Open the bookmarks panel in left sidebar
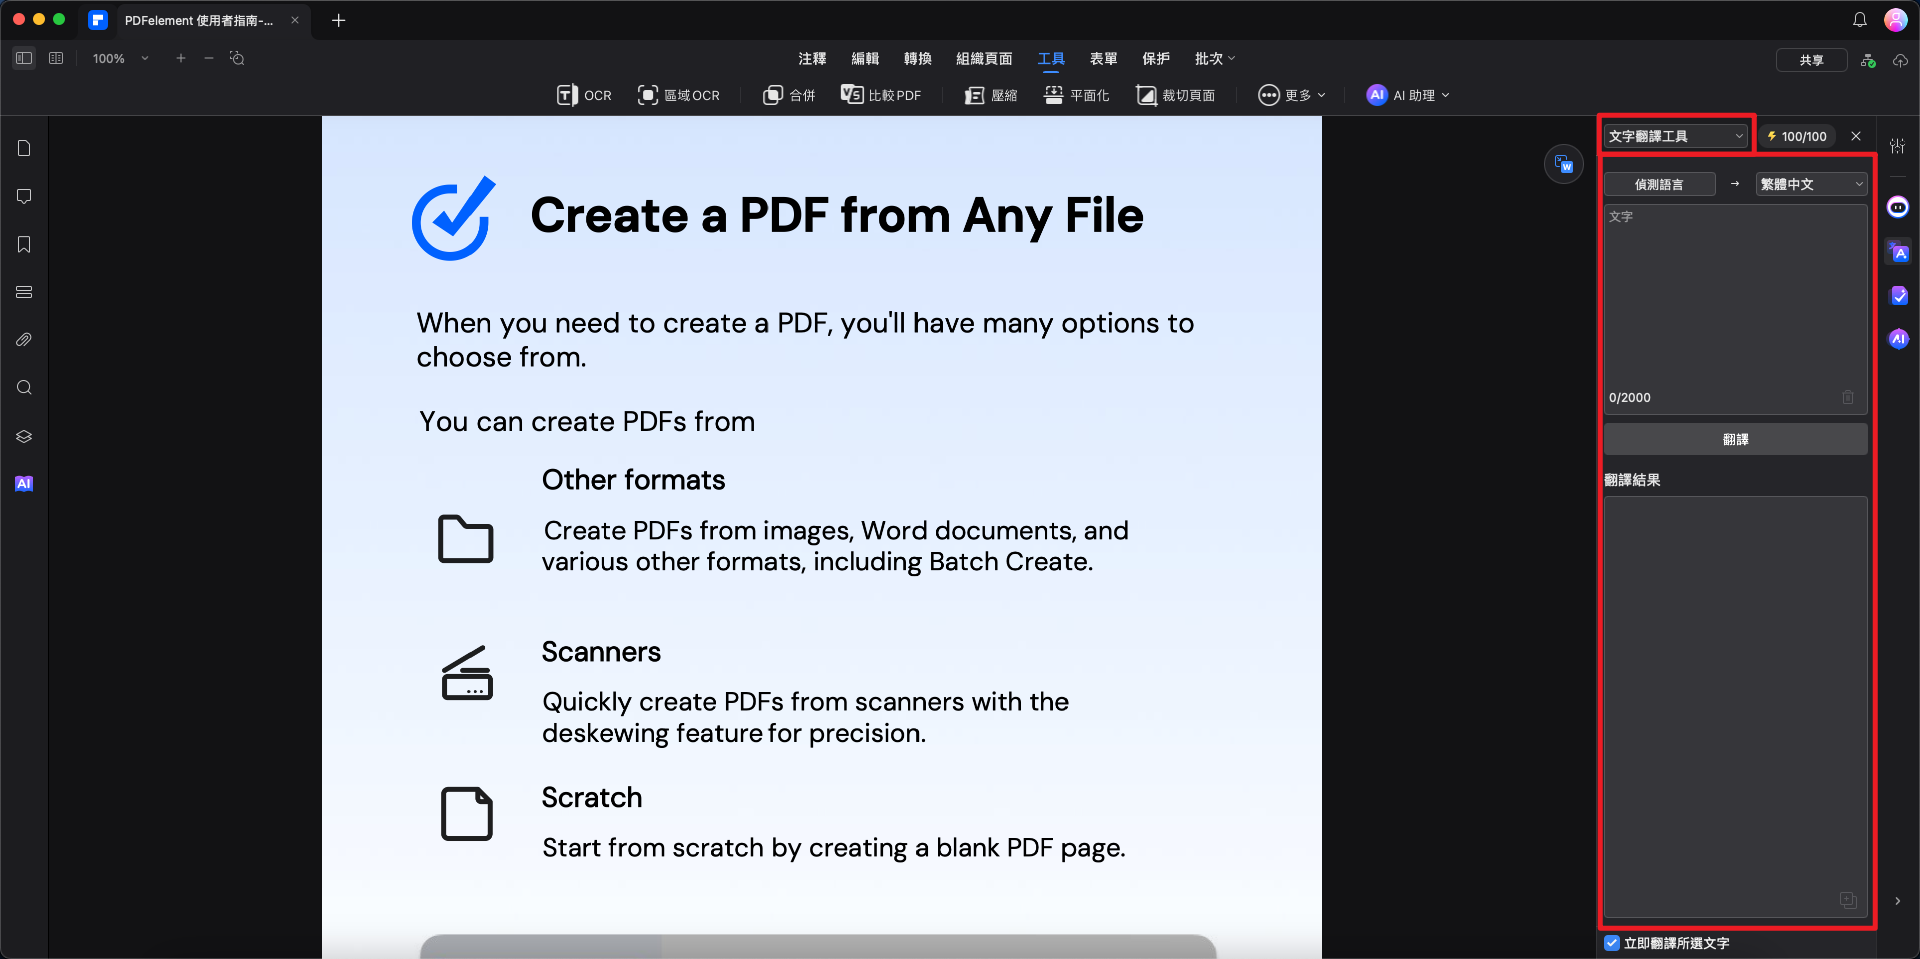This screenshot has height=959, width=1920. point(24,244)
